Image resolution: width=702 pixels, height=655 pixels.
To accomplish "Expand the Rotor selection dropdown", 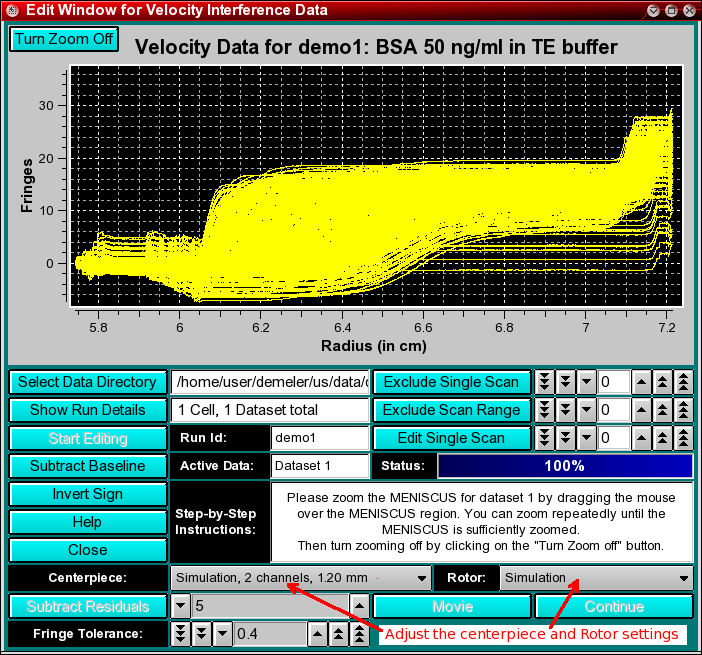I will 596,578.
